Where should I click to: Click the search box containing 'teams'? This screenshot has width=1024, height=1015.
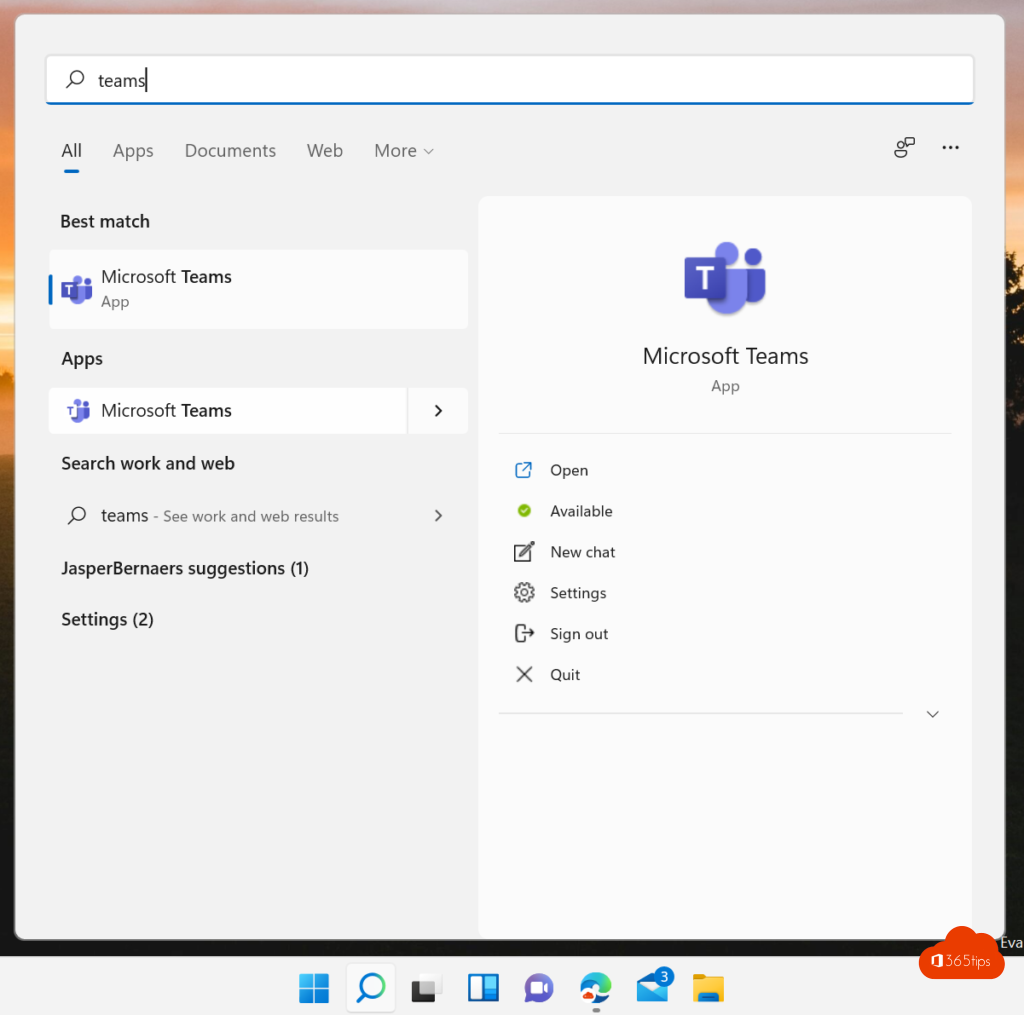pos(509,80)
